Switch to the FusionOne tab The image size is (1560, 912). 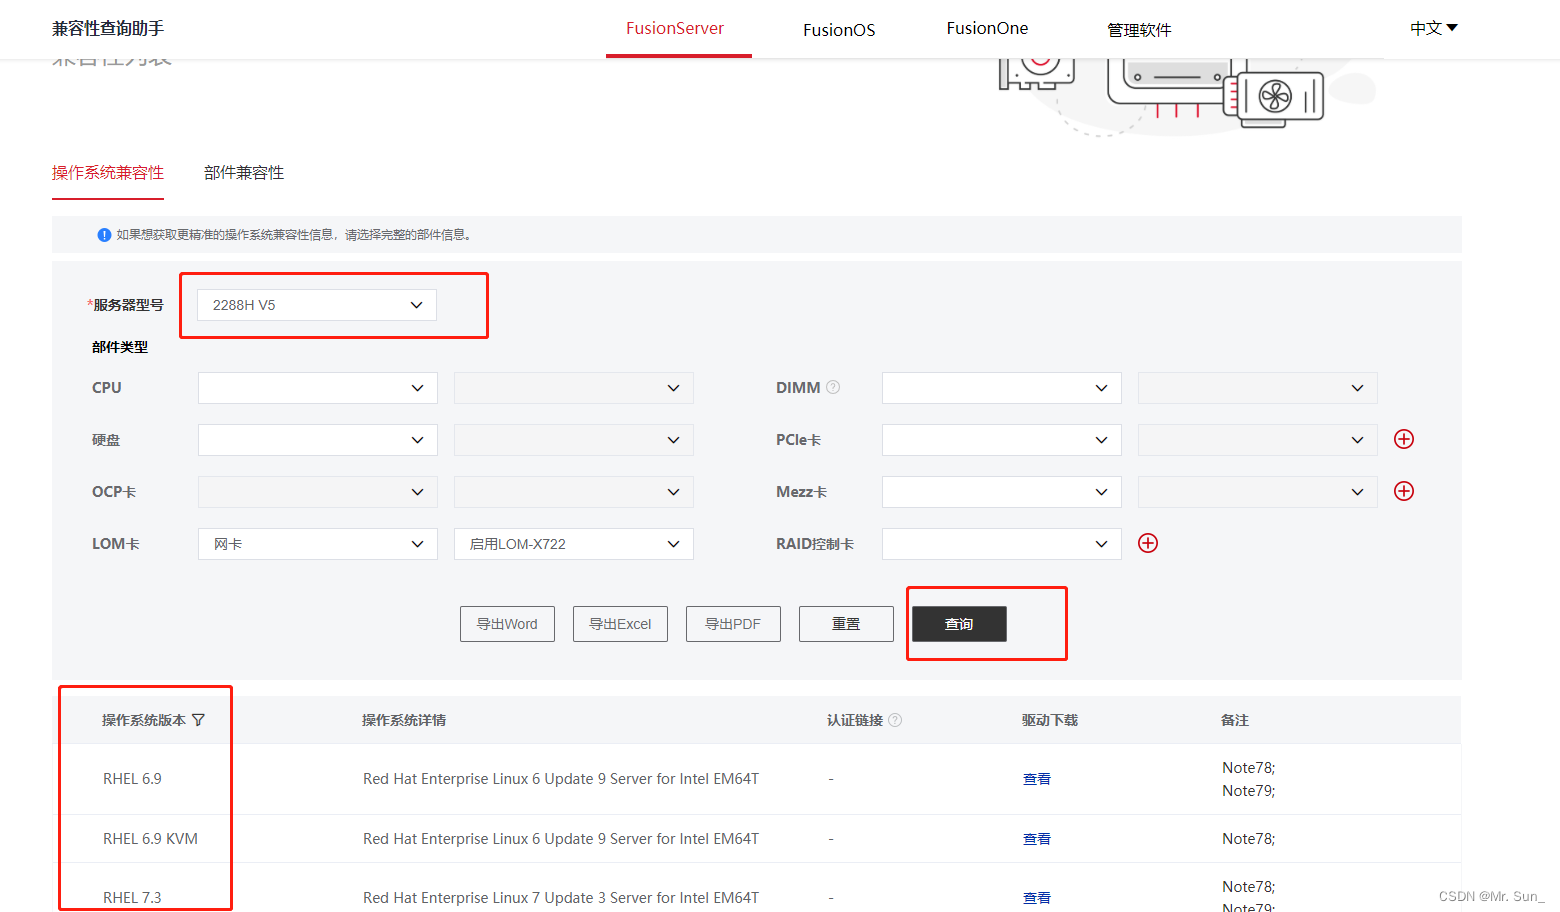(987, 28)
